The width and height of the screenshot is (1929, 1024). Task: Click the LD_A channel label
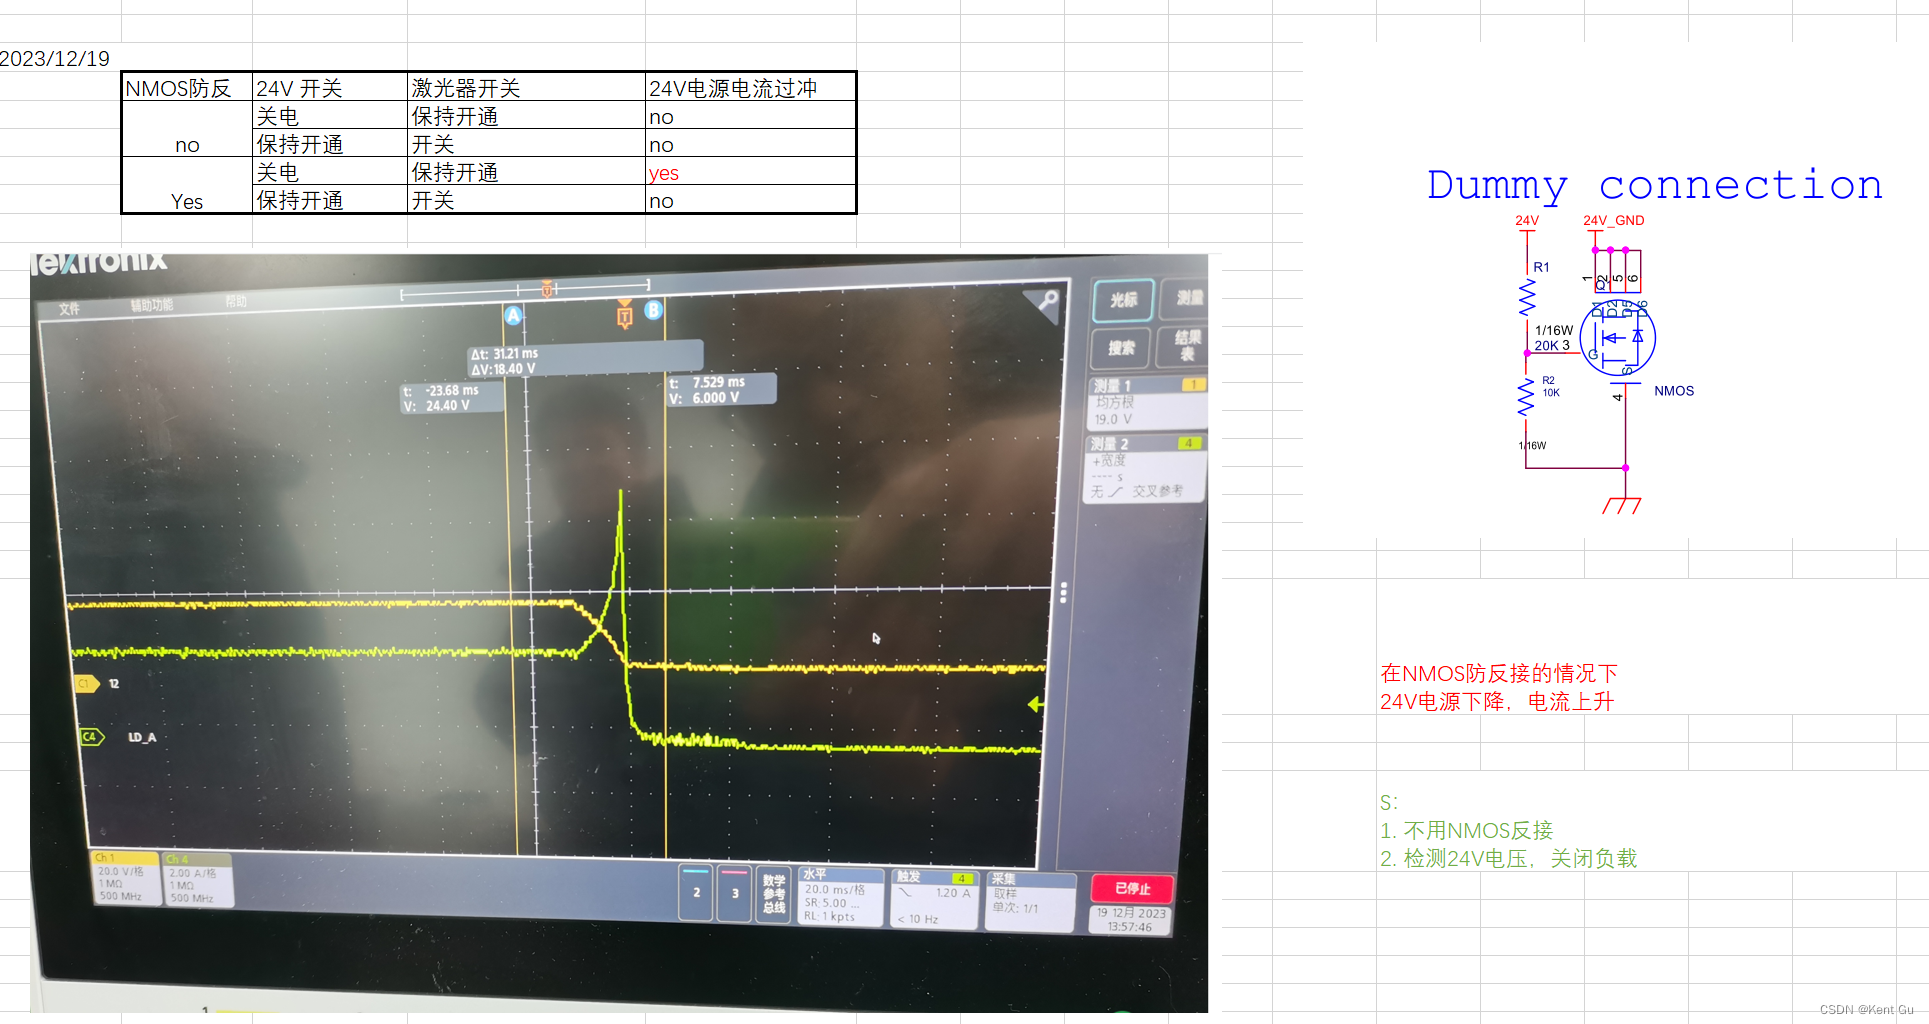(142, 737)
